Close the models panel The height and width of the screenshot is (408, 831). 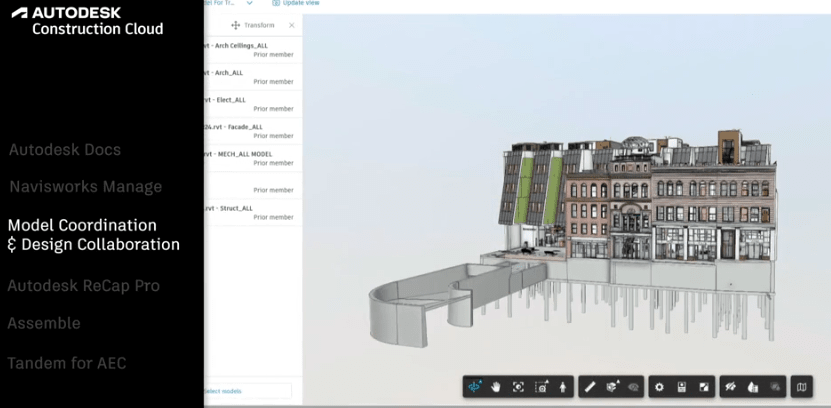click(291, 25)
